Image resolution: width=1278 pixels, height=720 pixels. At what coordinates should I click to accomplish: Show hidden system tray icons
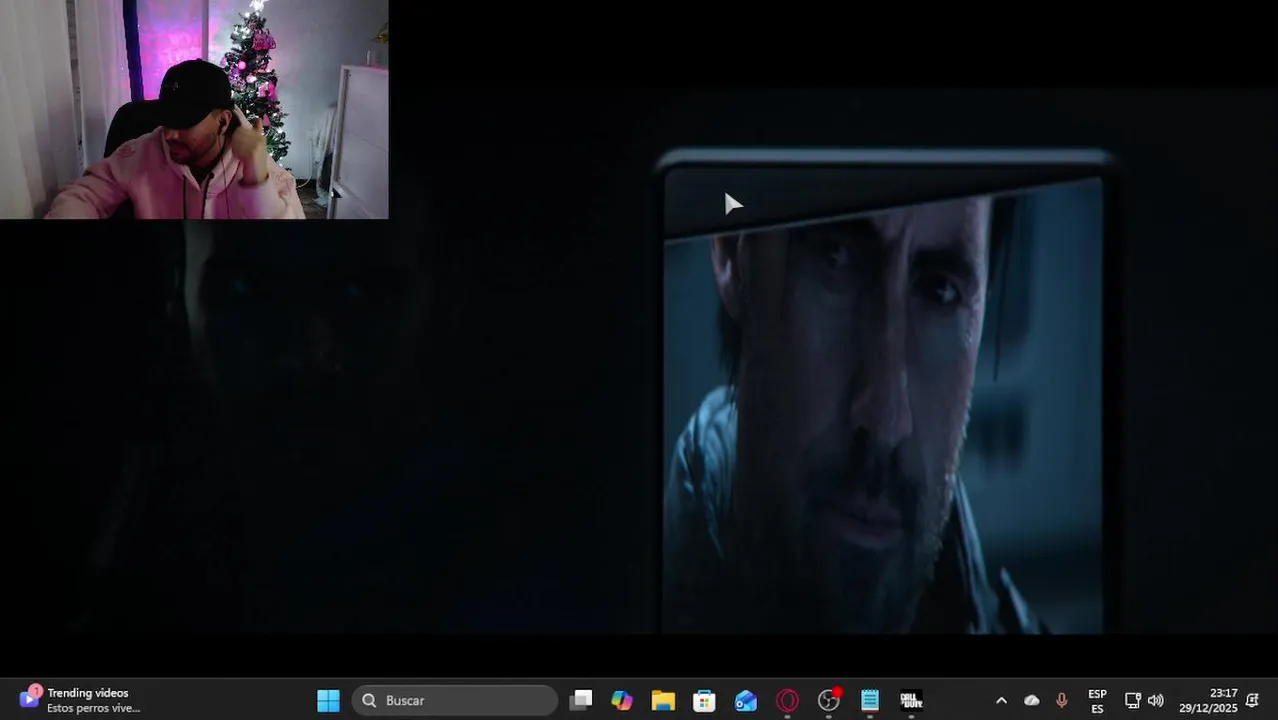1001,701
